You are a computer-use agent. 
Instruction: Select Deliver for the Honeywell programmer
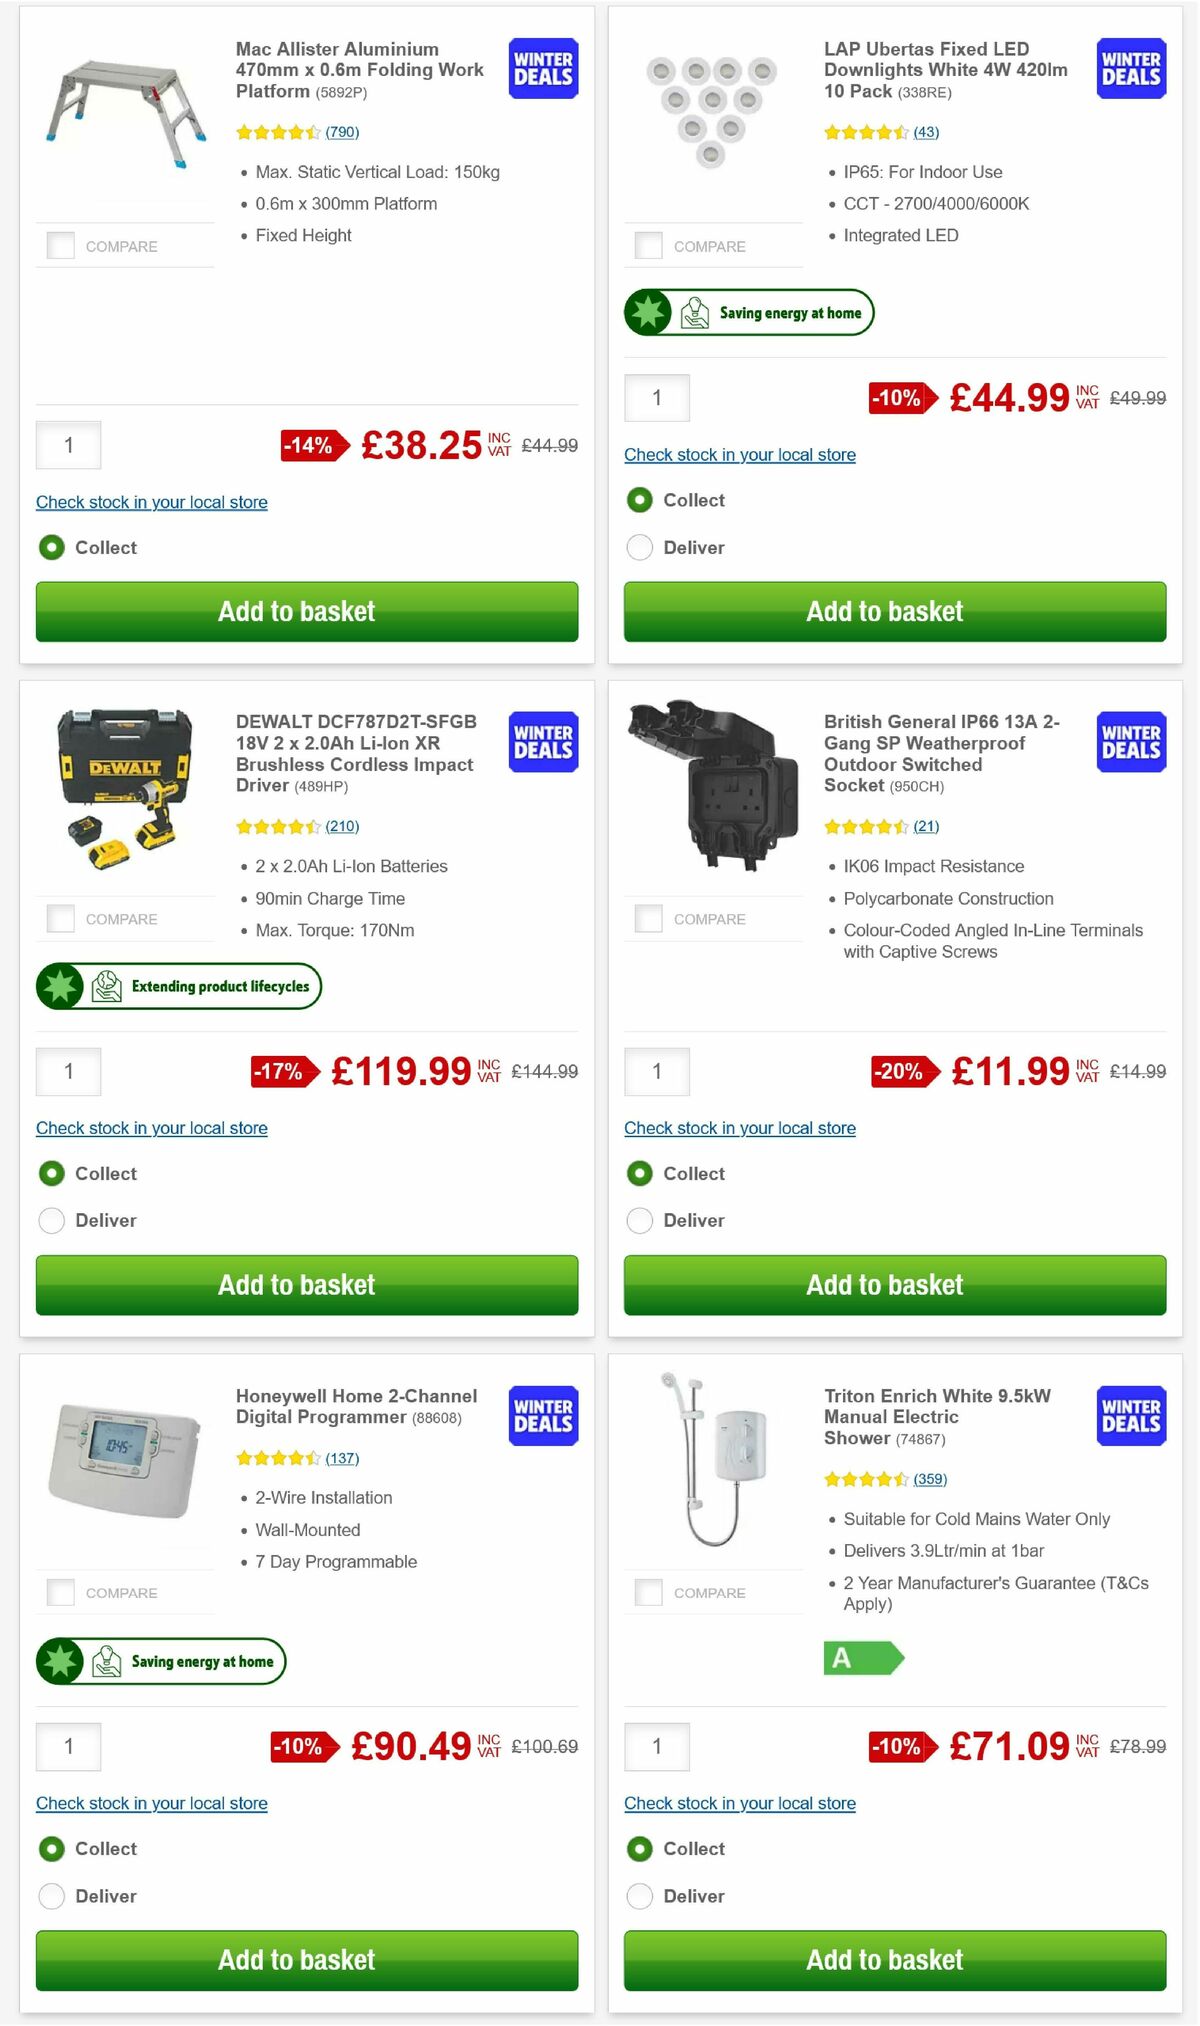(x=51, y=1895)
